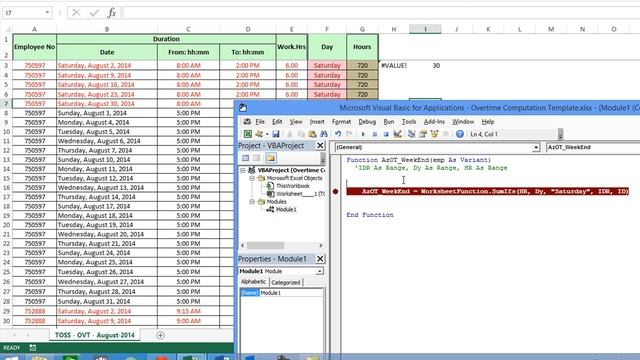
Task: Click the Copy icon in the VBA toolbar
Action: [301, 134]
